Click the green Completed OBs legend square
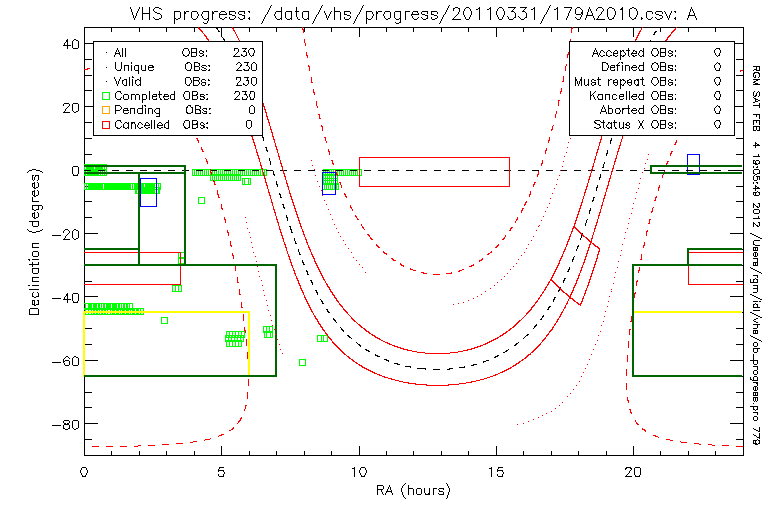The width and height of the screenshot is (768, 512). (104, 95)
